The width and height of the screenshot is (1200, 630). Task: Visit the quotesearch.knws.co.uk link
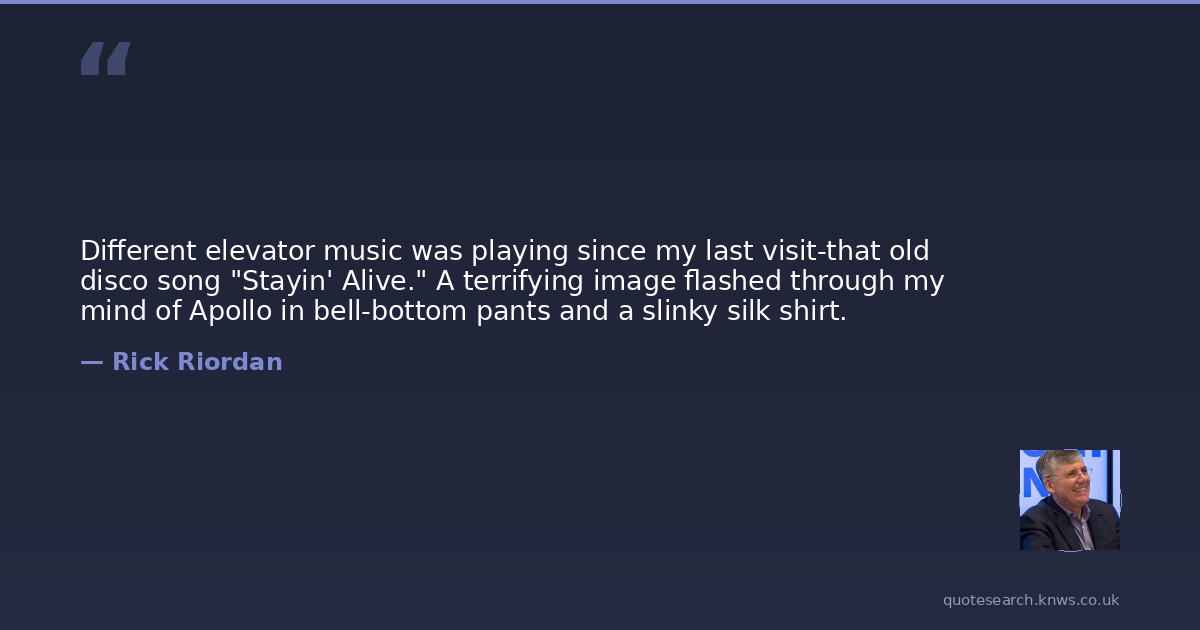(x=1031, y=600)
